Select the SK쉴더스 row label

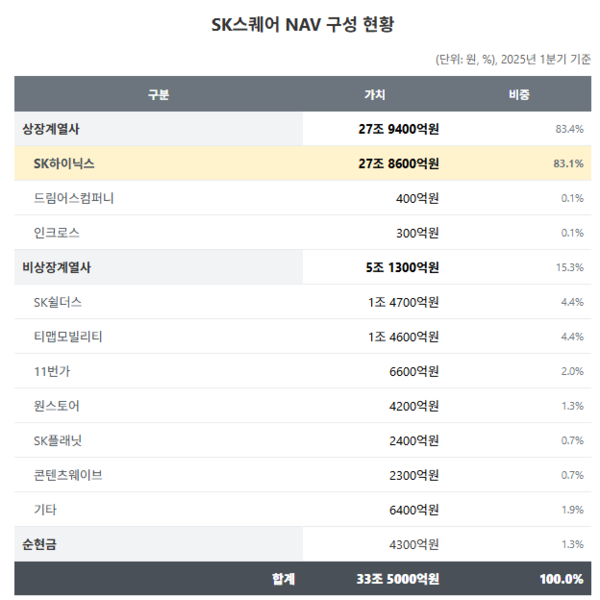point(57,302)
